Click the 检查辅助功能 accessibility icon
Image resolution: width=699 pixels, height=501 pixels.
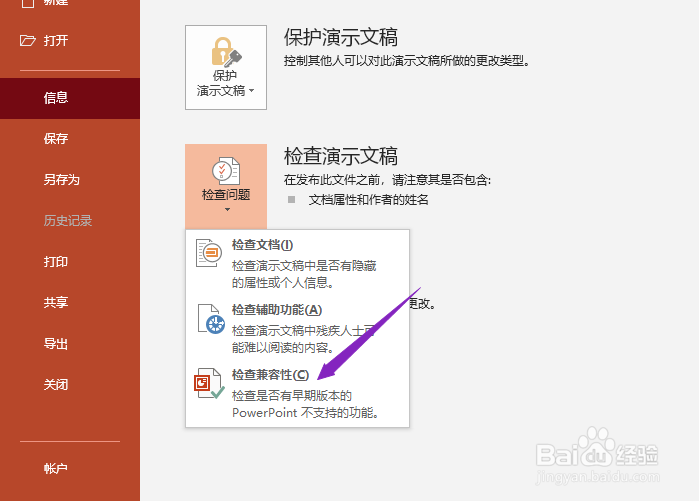(211, 318)
